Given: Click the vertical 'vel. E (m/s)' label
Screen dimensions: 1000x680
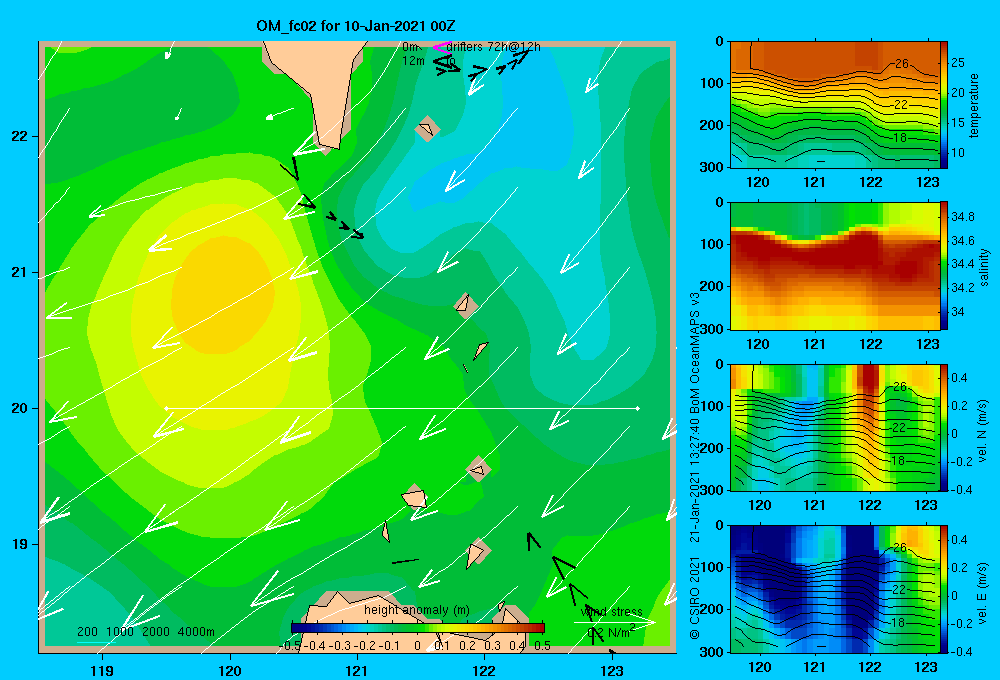Looking at the screenshot, I should (983, 592).
